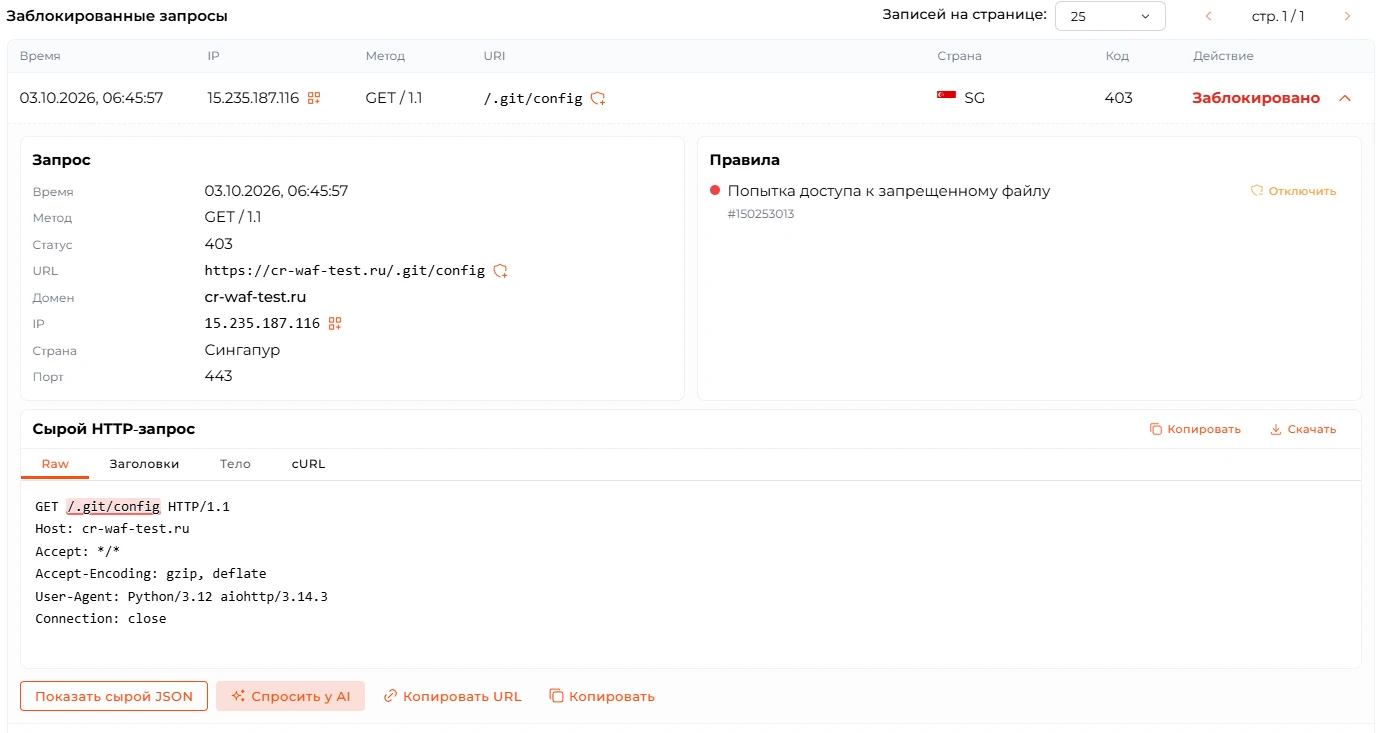Click the Connection: close line

[101, 618]
